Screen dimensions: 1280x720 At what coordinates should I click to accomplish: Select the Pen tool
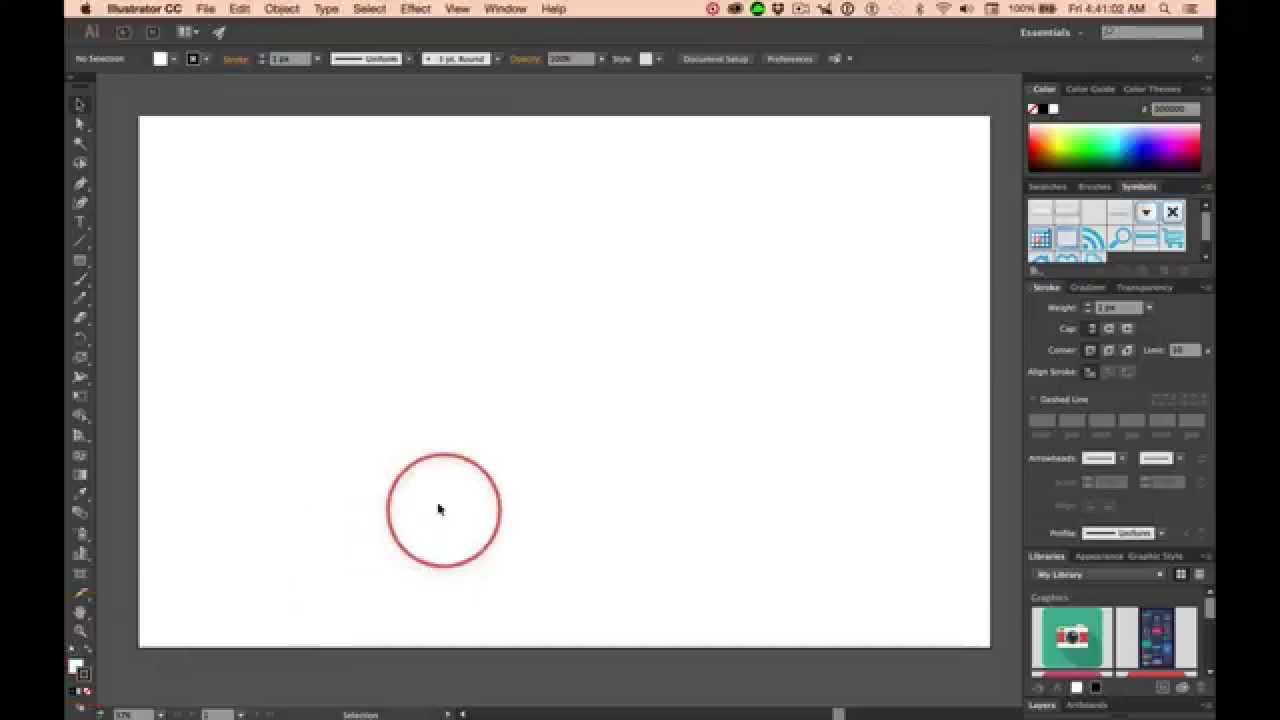(x=80, y=183)
